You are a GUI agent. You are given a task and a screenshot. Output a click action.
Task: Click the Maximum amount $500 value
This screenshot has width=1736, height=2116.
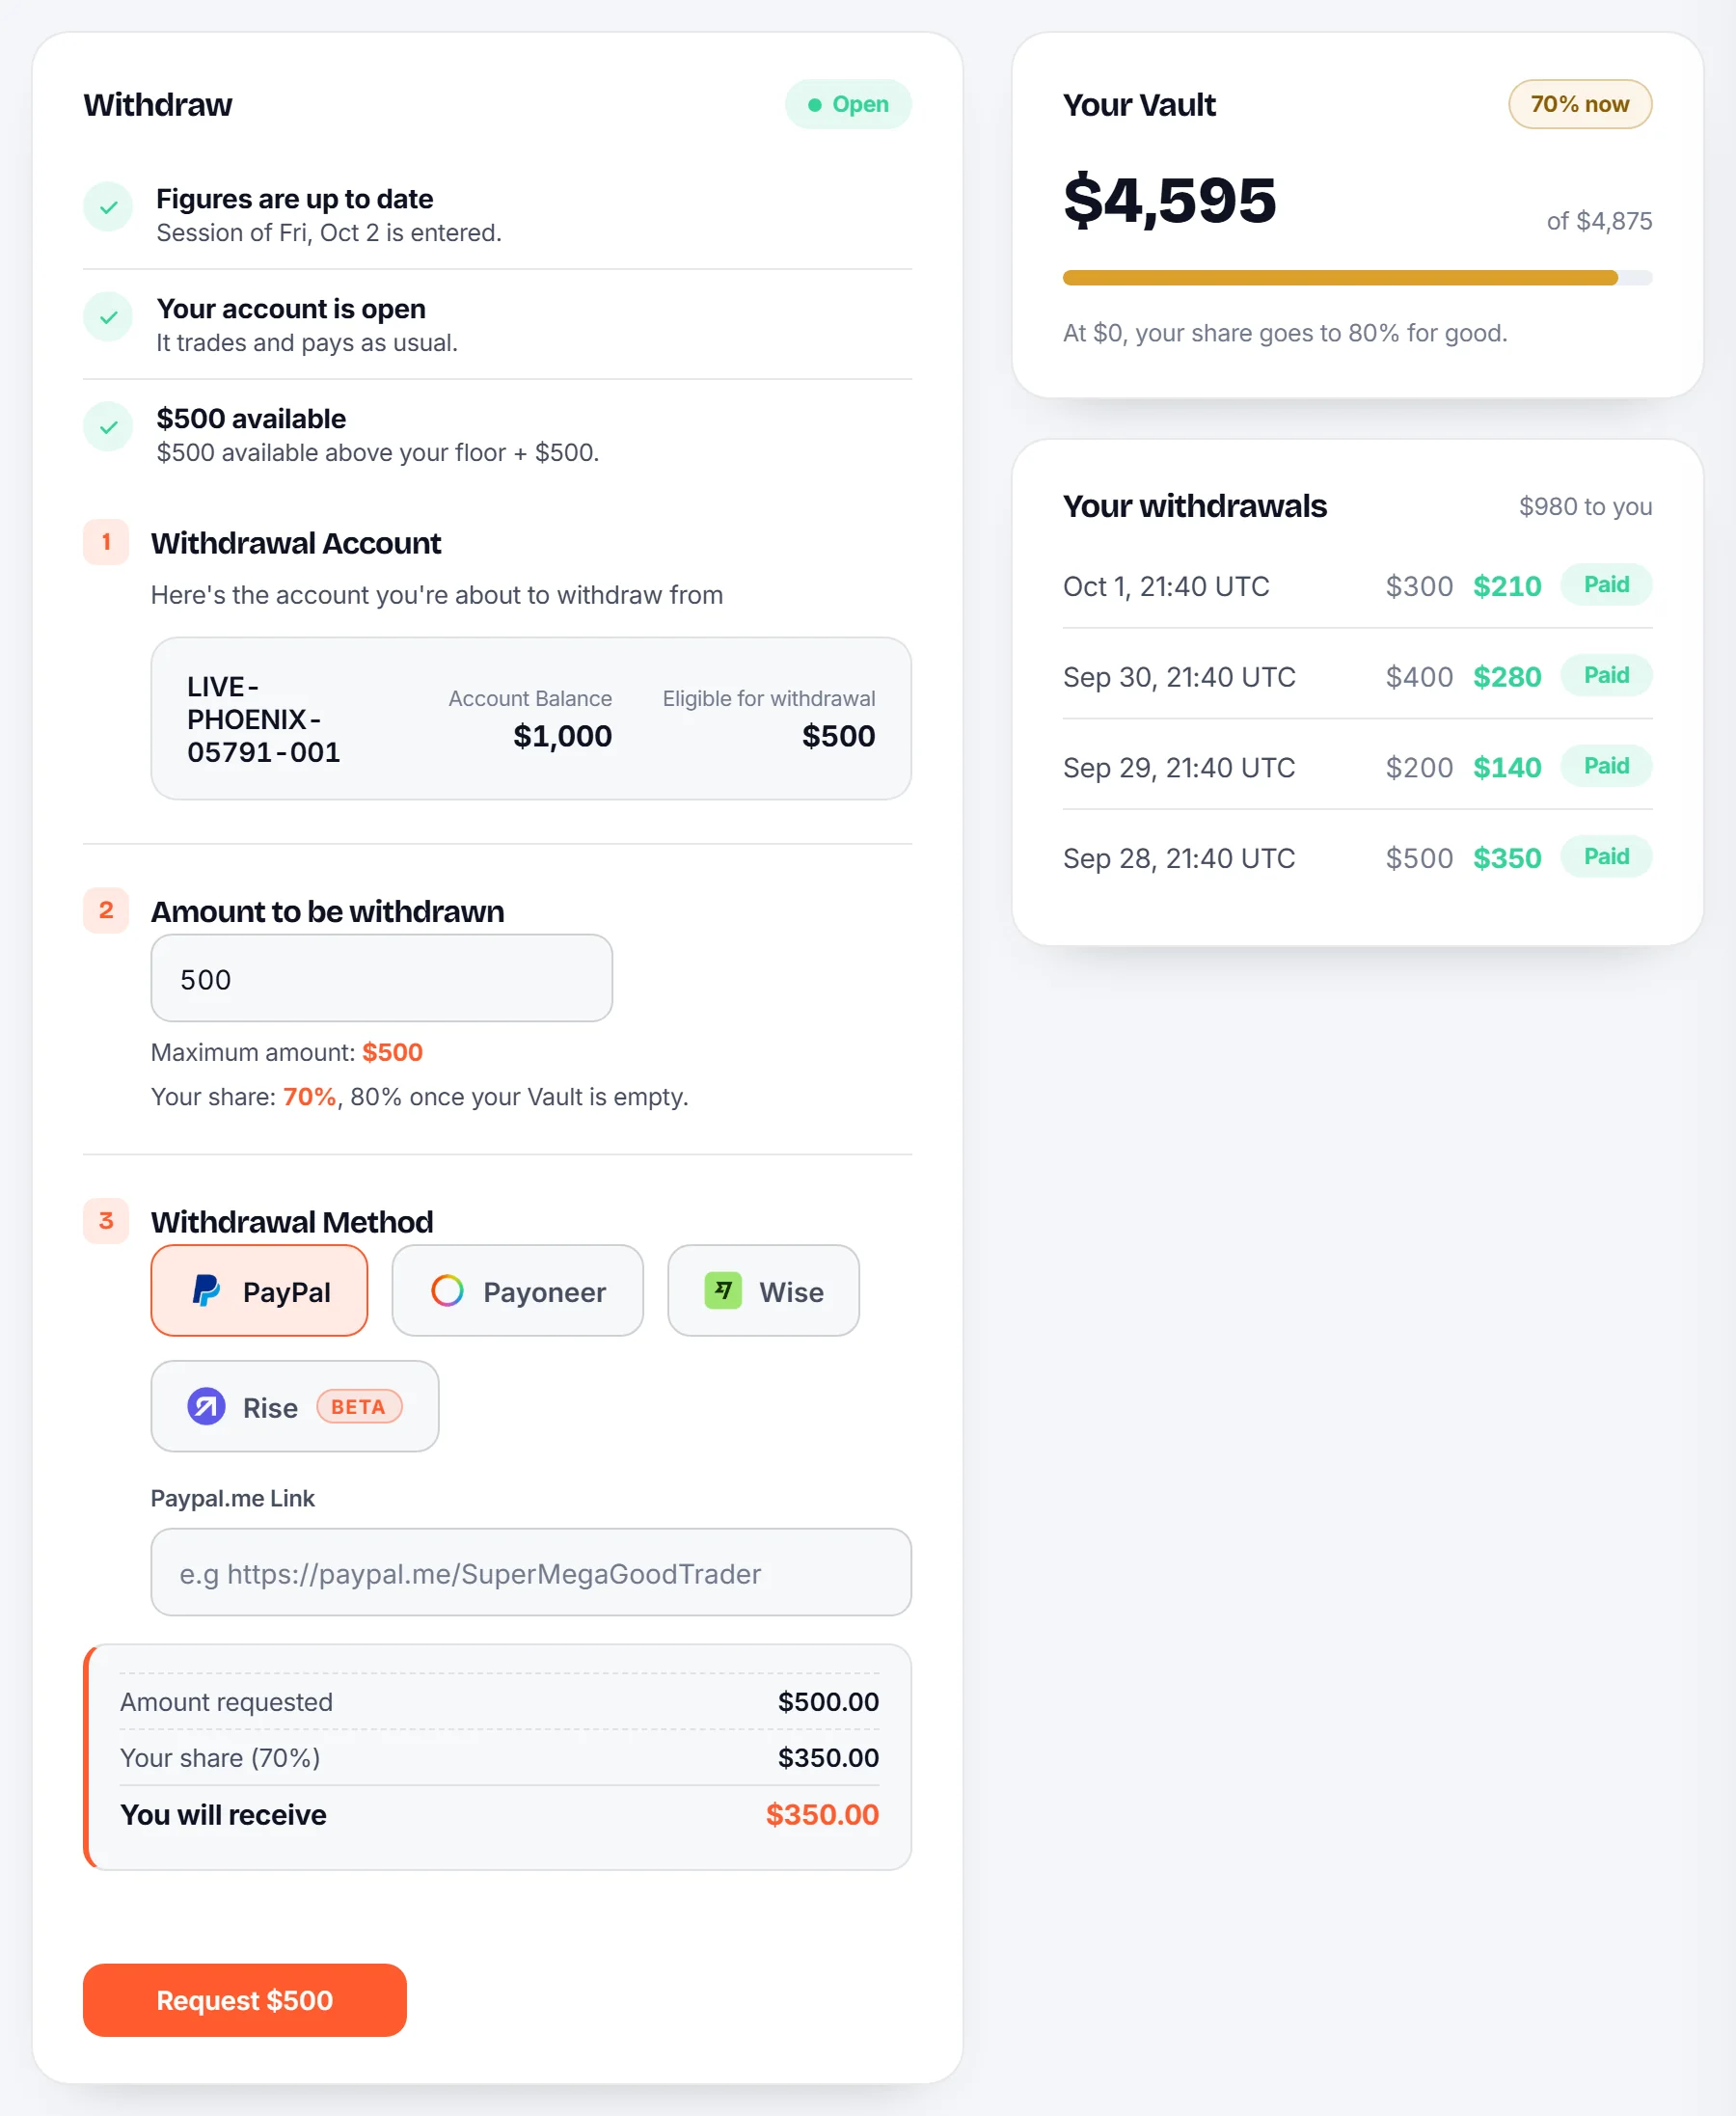[x=392, y=1052]
